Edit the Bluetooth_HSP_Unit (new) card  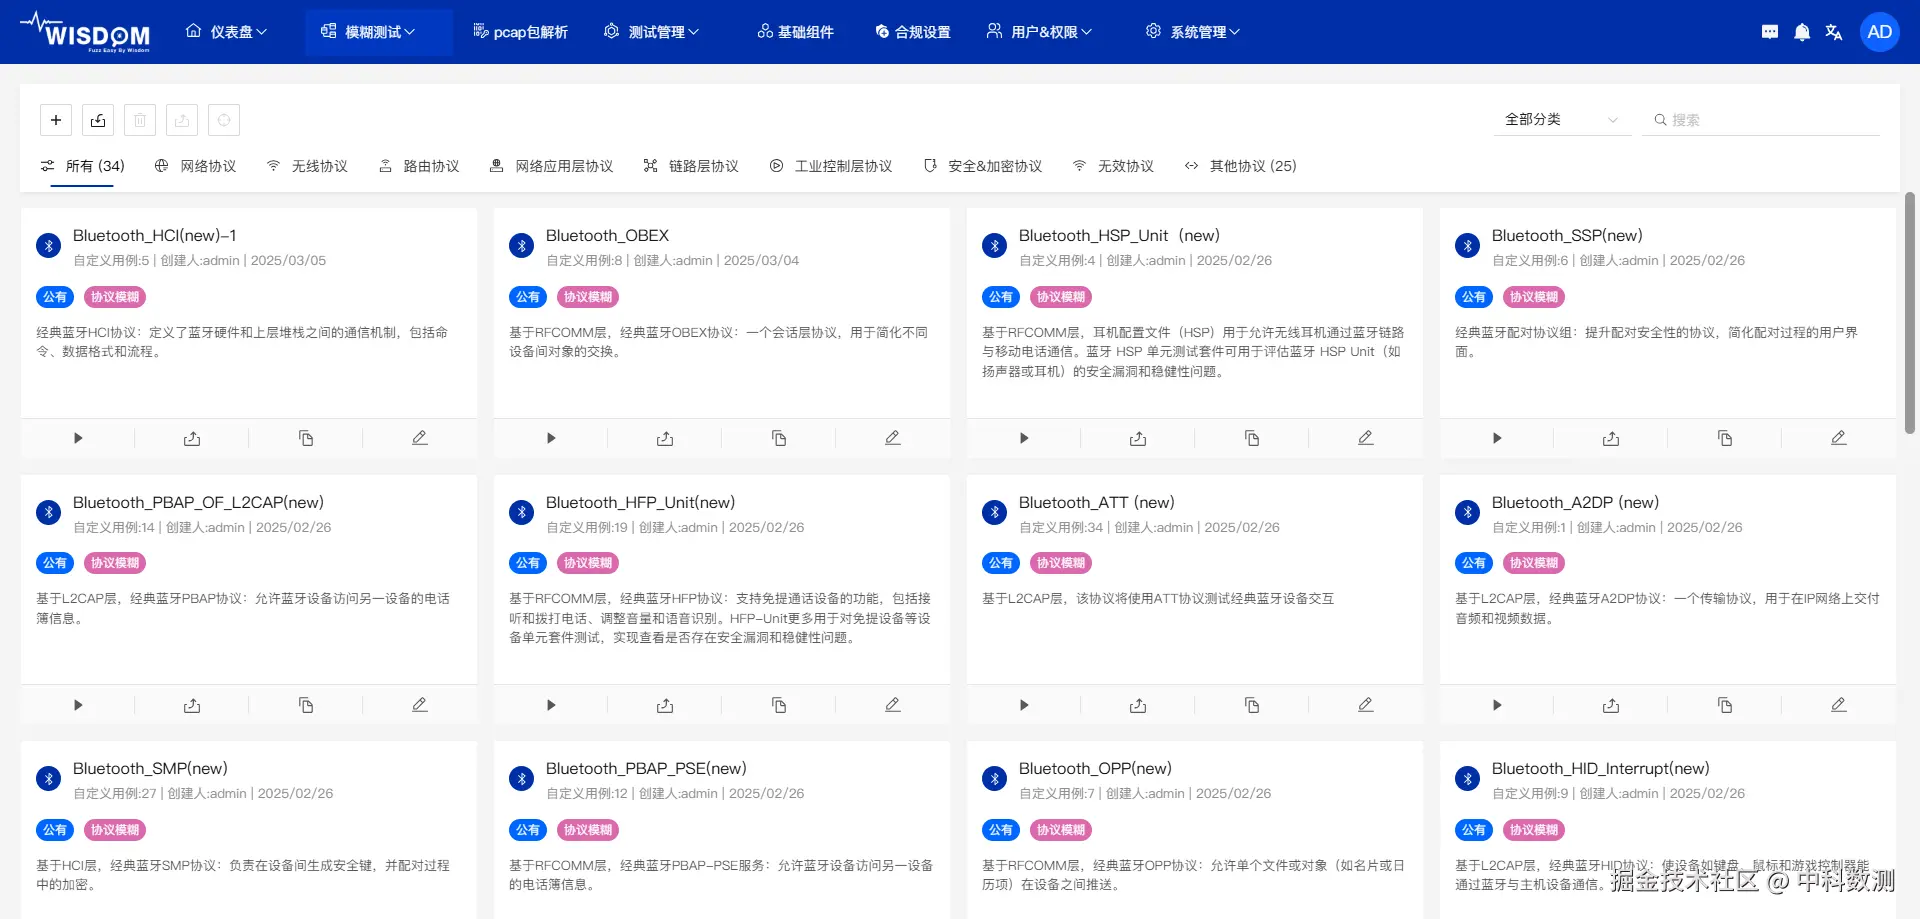[1366, 438]
